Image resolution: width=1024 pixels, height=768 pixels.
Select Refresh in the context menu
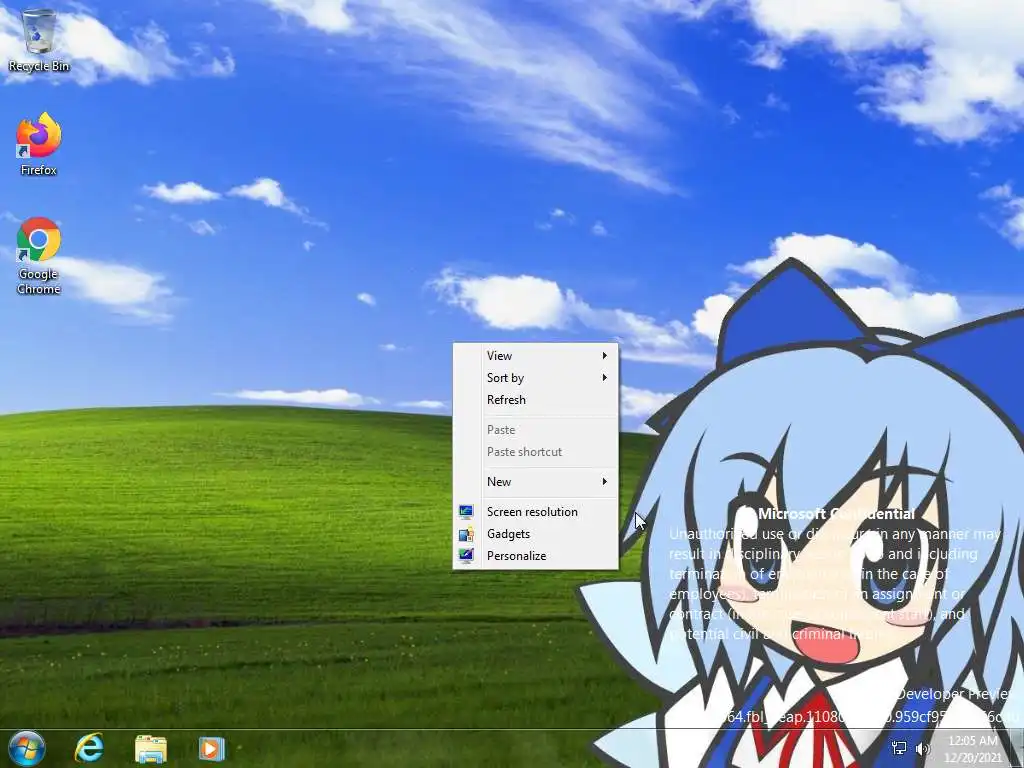536,400
